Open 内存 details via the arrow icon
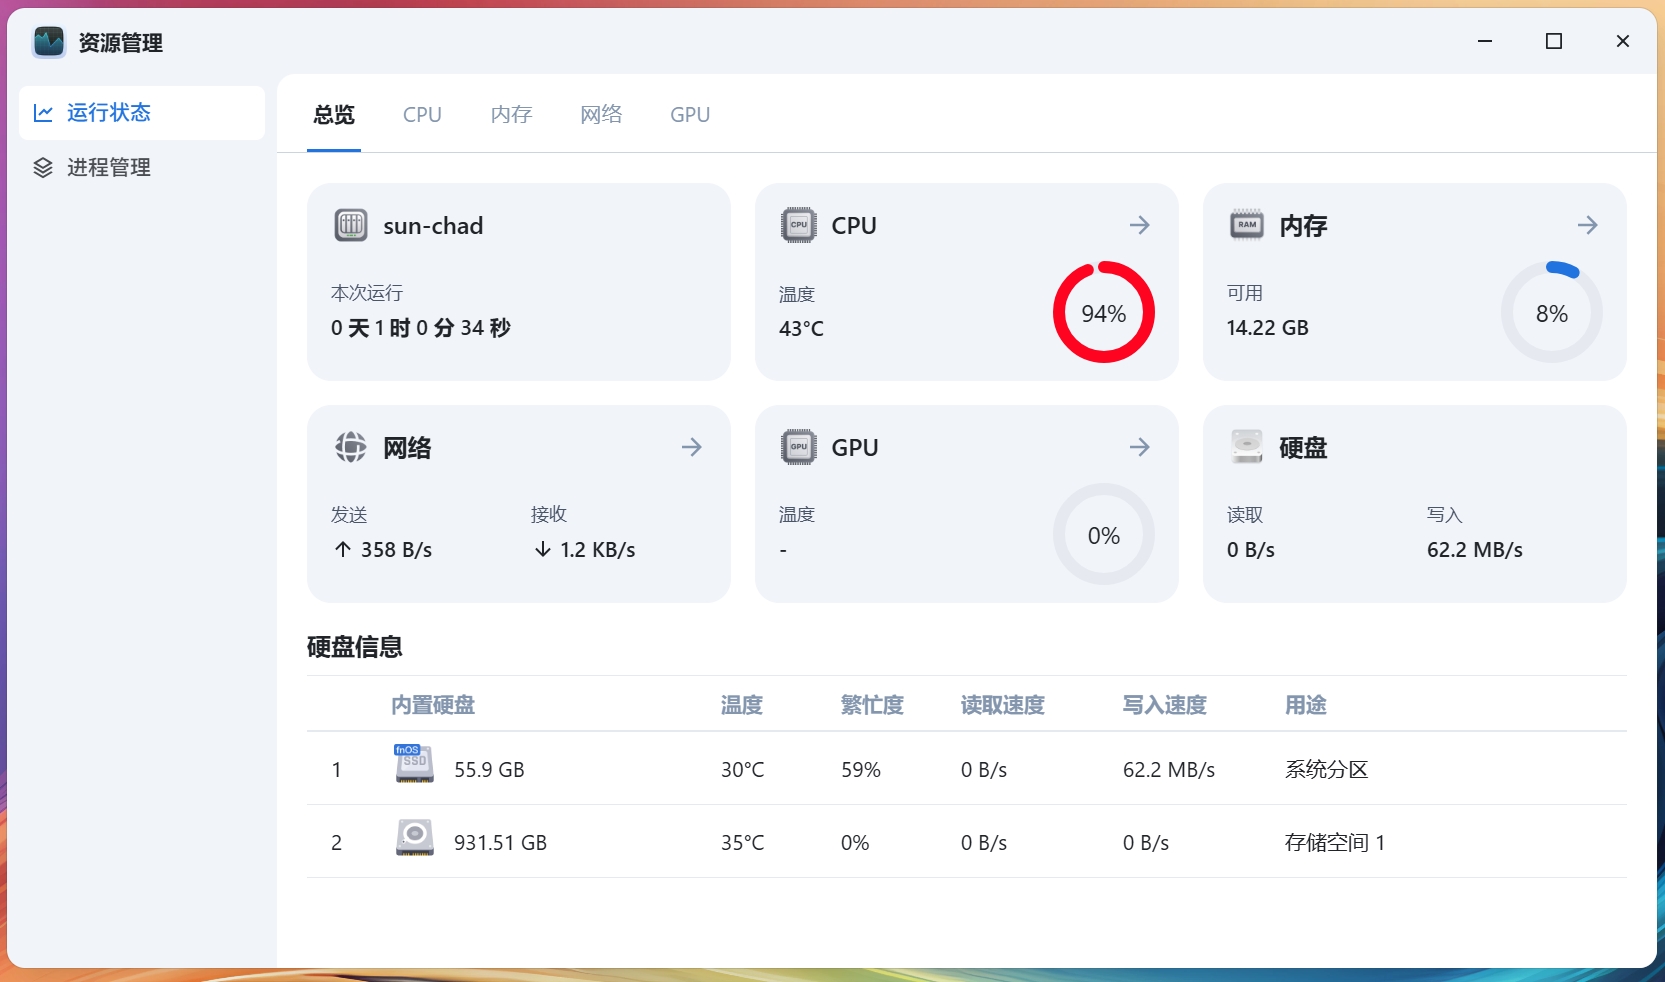Screen dimensions: 1665x982 1588,225
